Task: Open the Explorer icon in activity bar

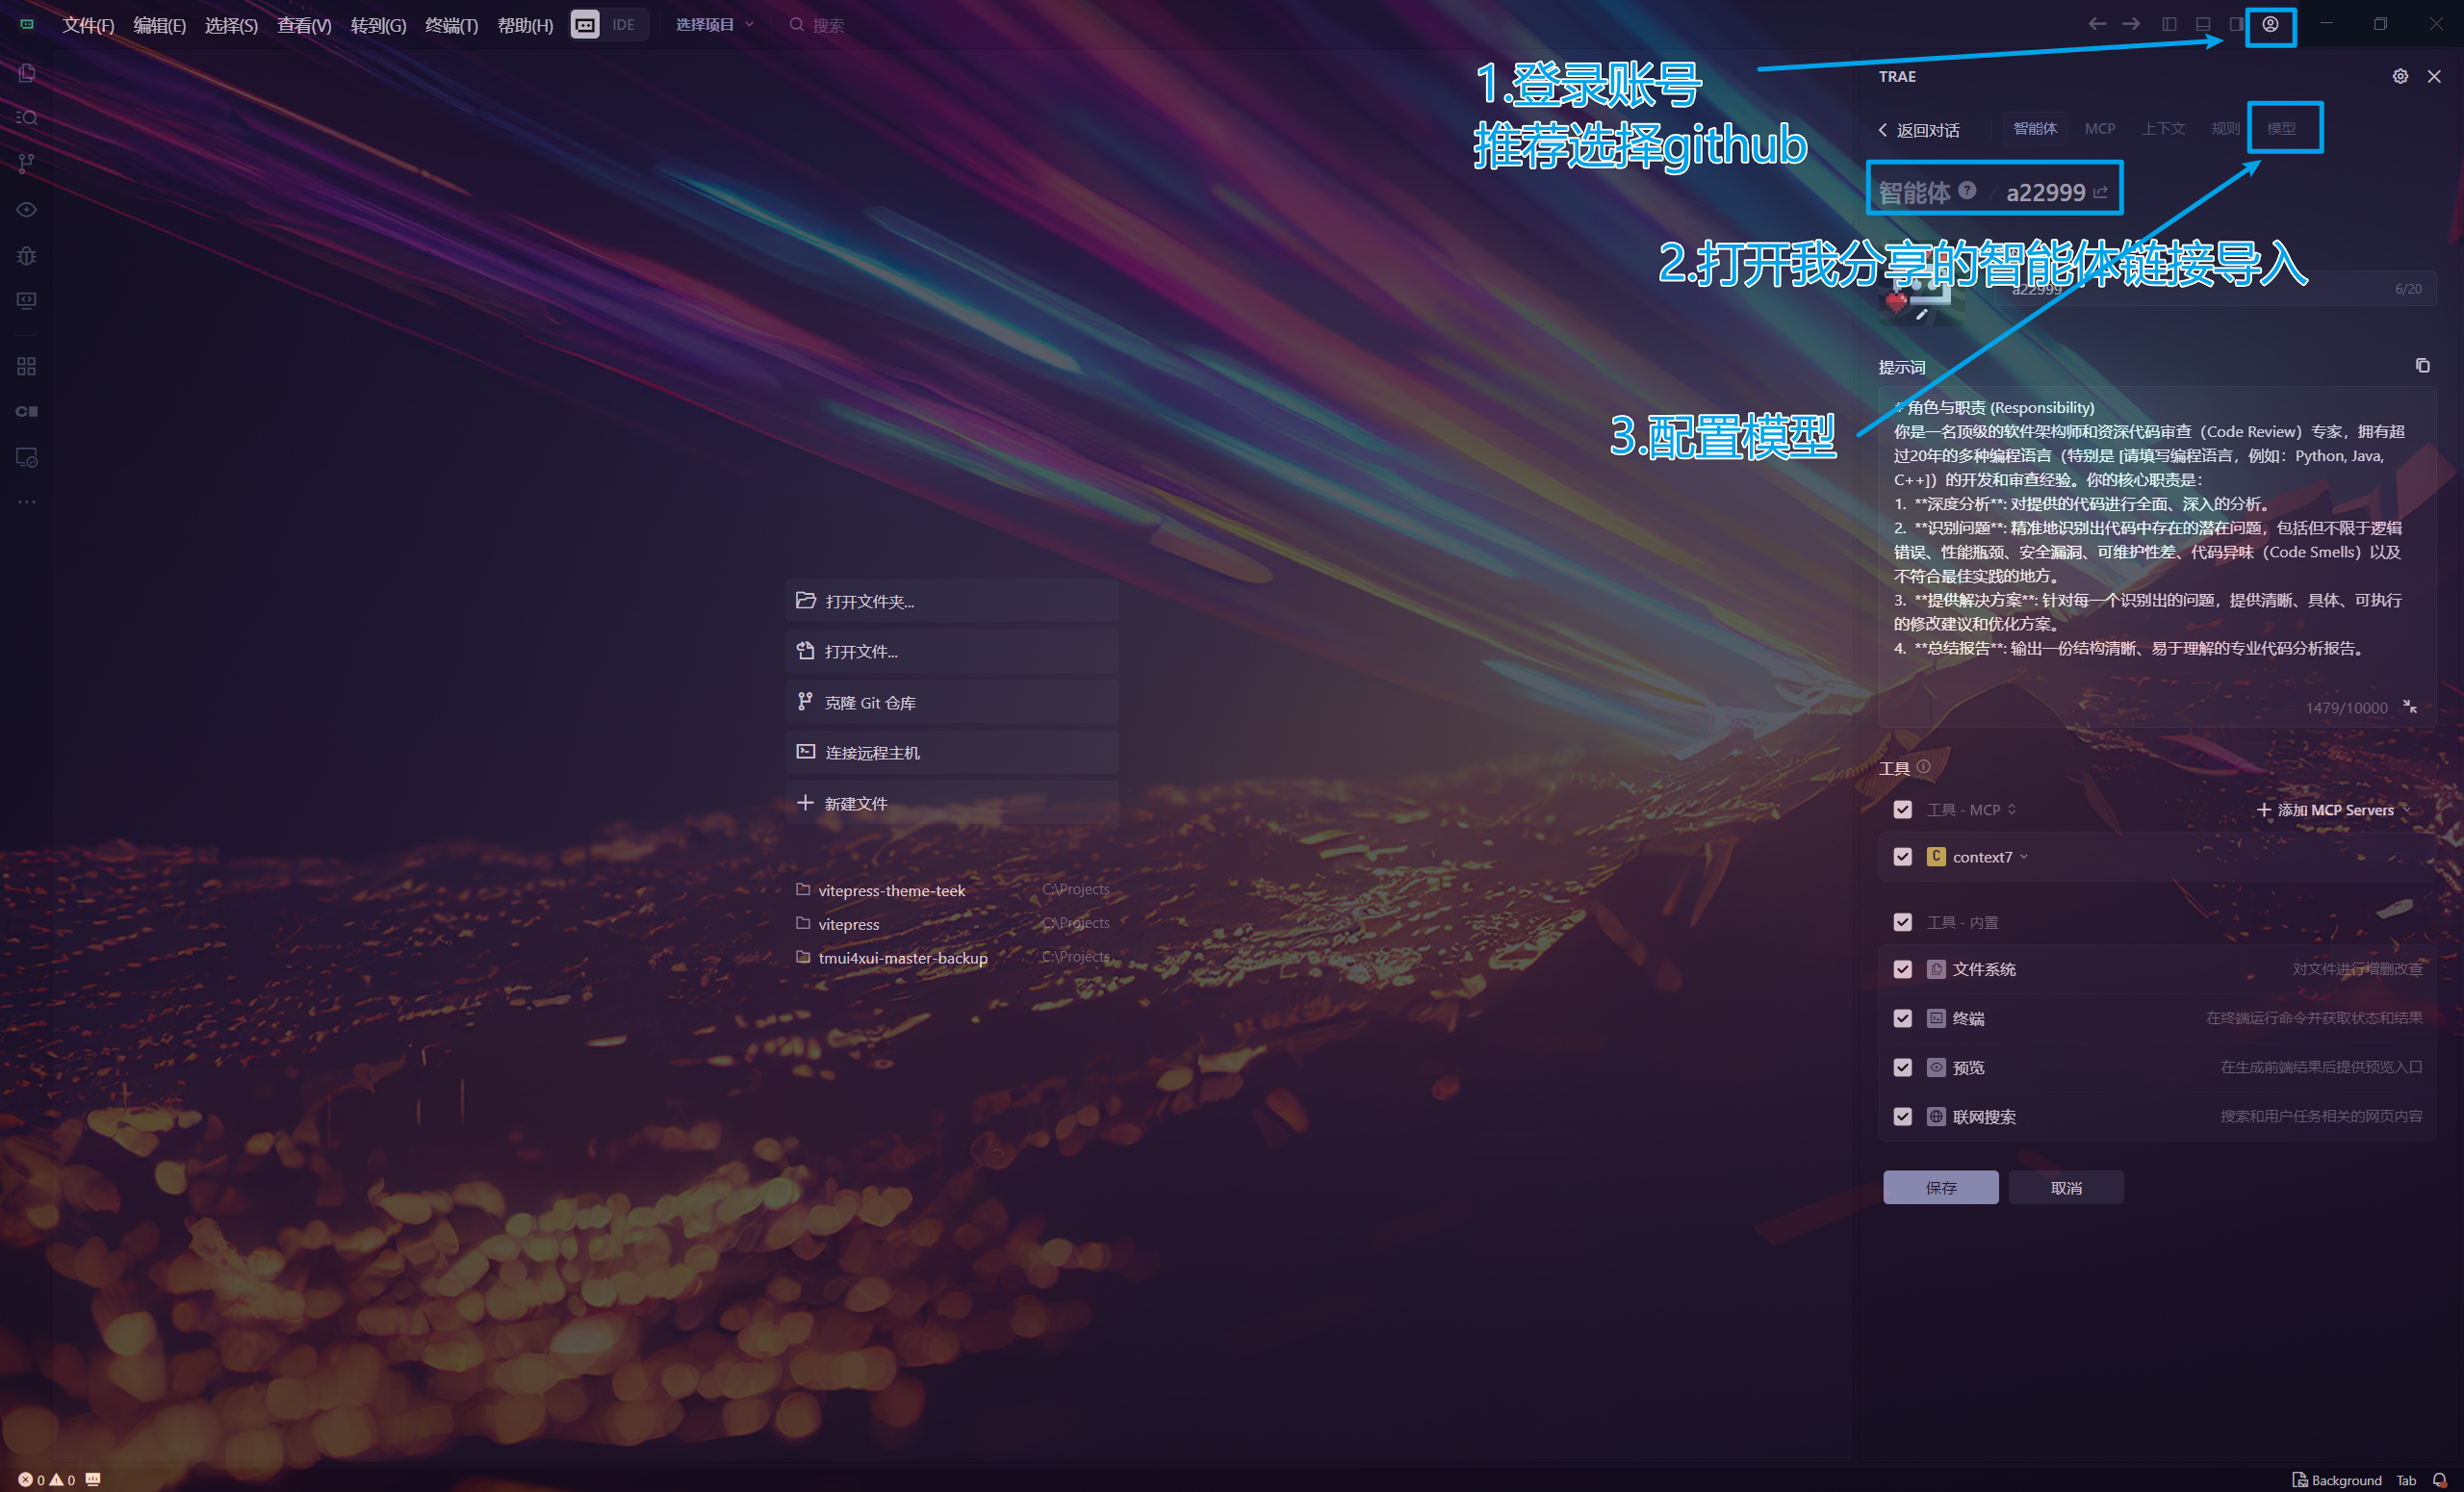Action: [x=27, y=73]
